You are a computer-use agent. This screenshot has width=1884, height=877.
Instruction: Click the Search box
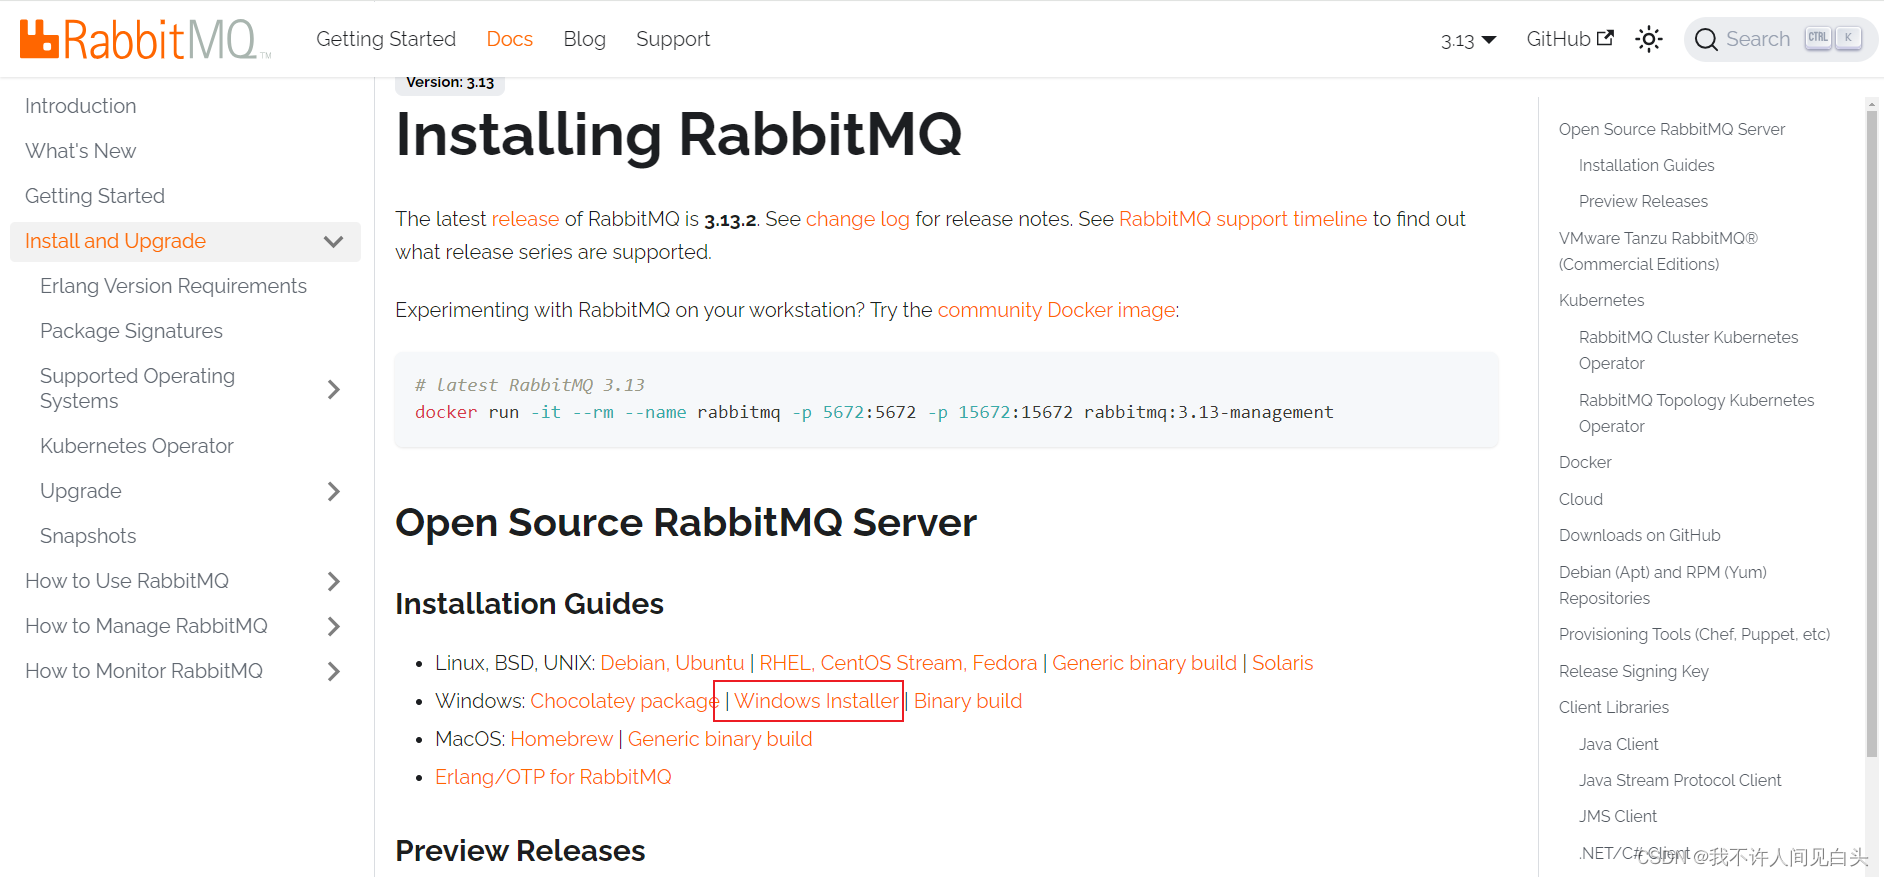click(1780, 39)
